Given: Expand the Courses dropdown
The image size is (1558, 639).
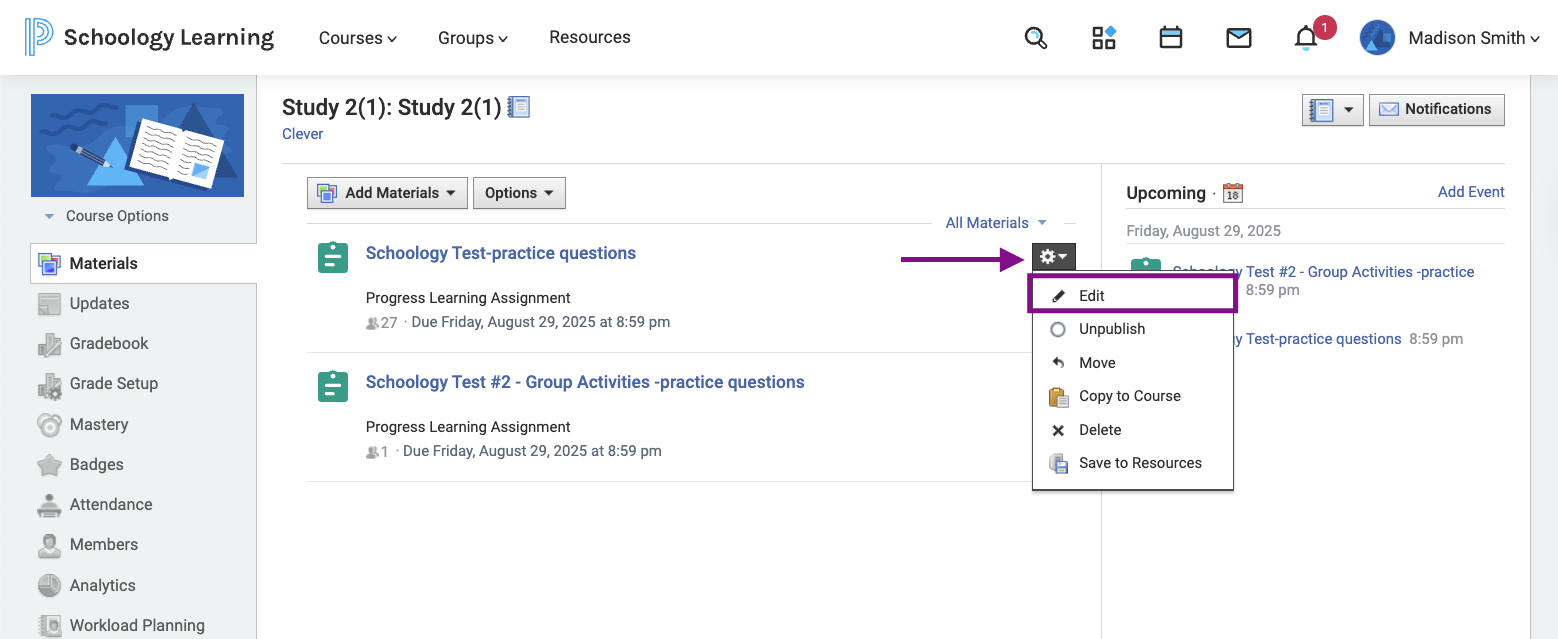Looking at the screenshot, I should (358, 38).
